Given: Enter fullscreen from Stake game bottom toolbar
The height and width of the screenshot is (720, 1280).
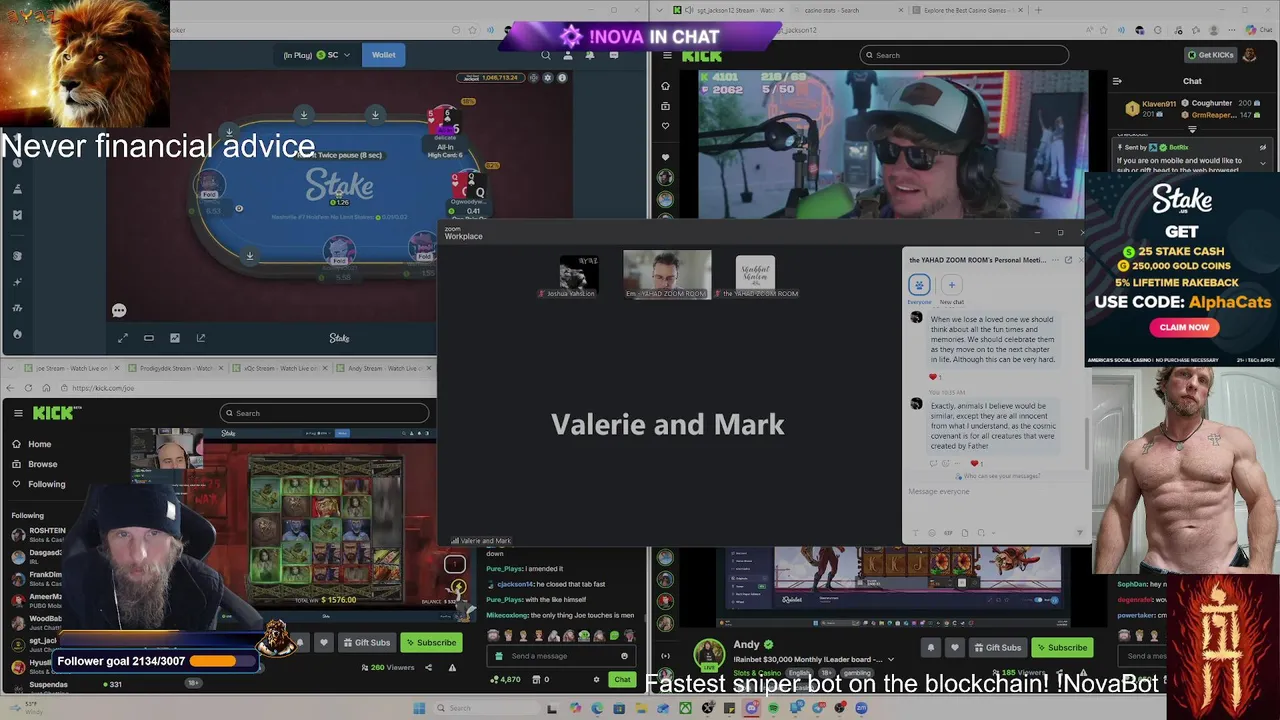Looking at the screenshot, I should click(123, 338).
